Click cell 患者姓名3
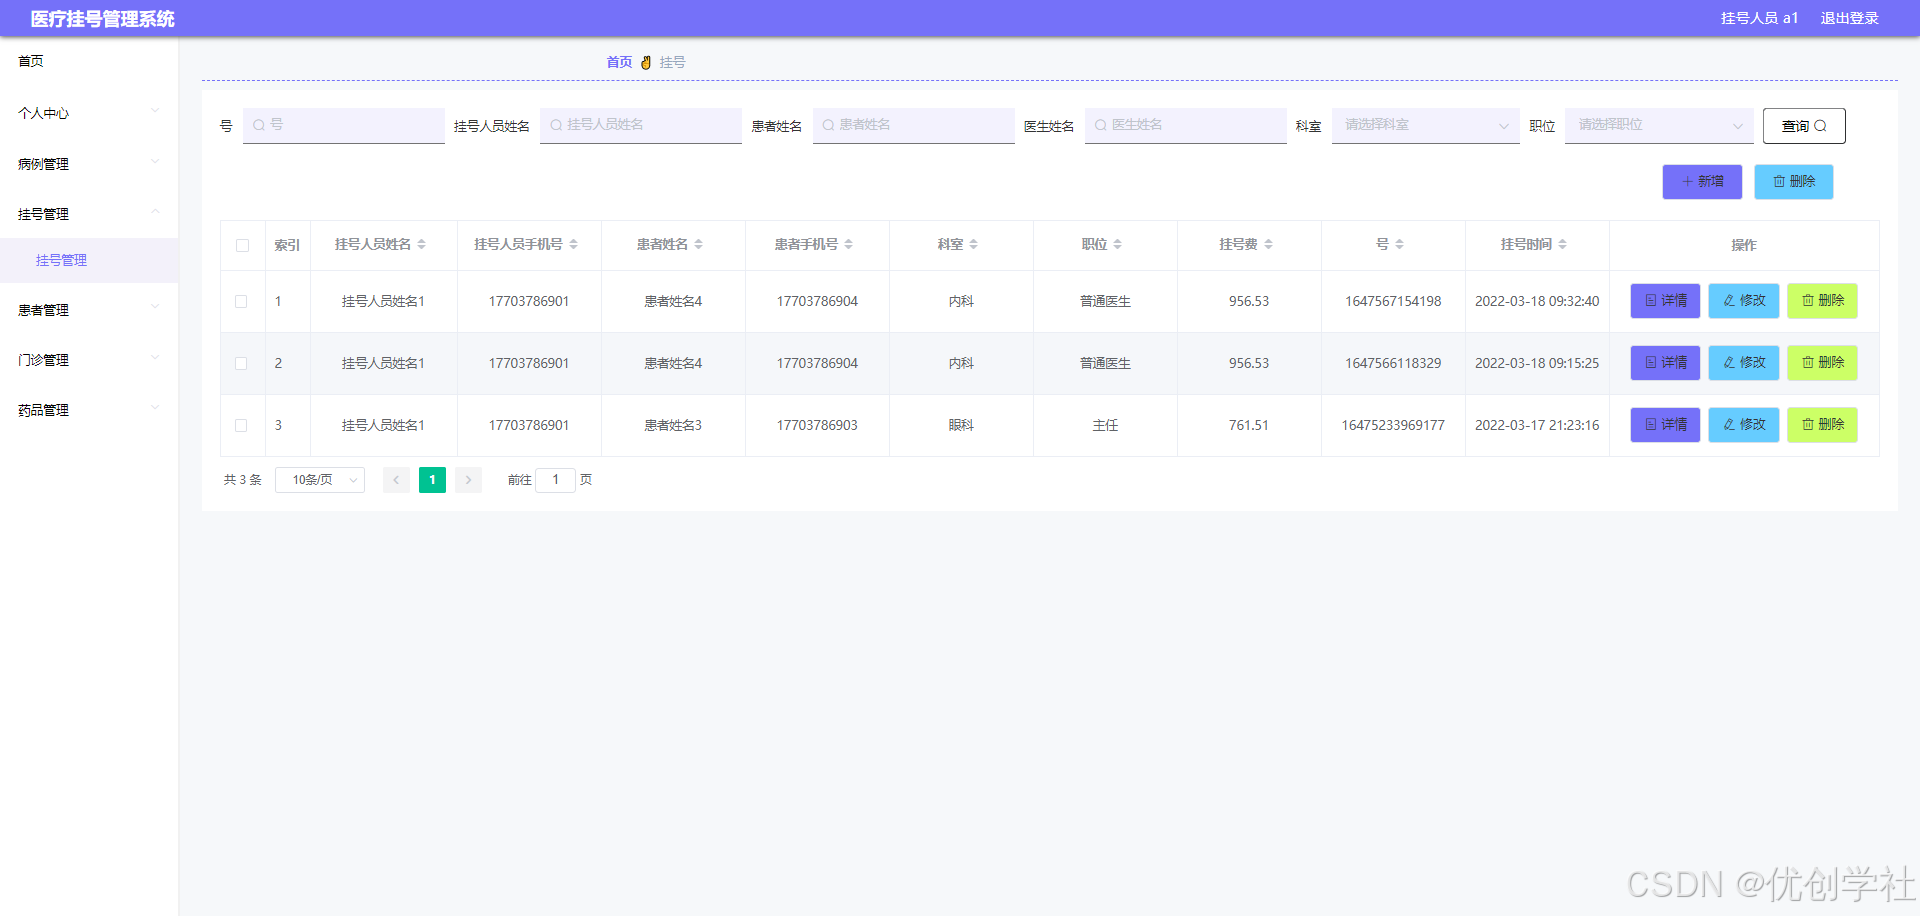Viewport: 1920px width, 916px height. 673,425
